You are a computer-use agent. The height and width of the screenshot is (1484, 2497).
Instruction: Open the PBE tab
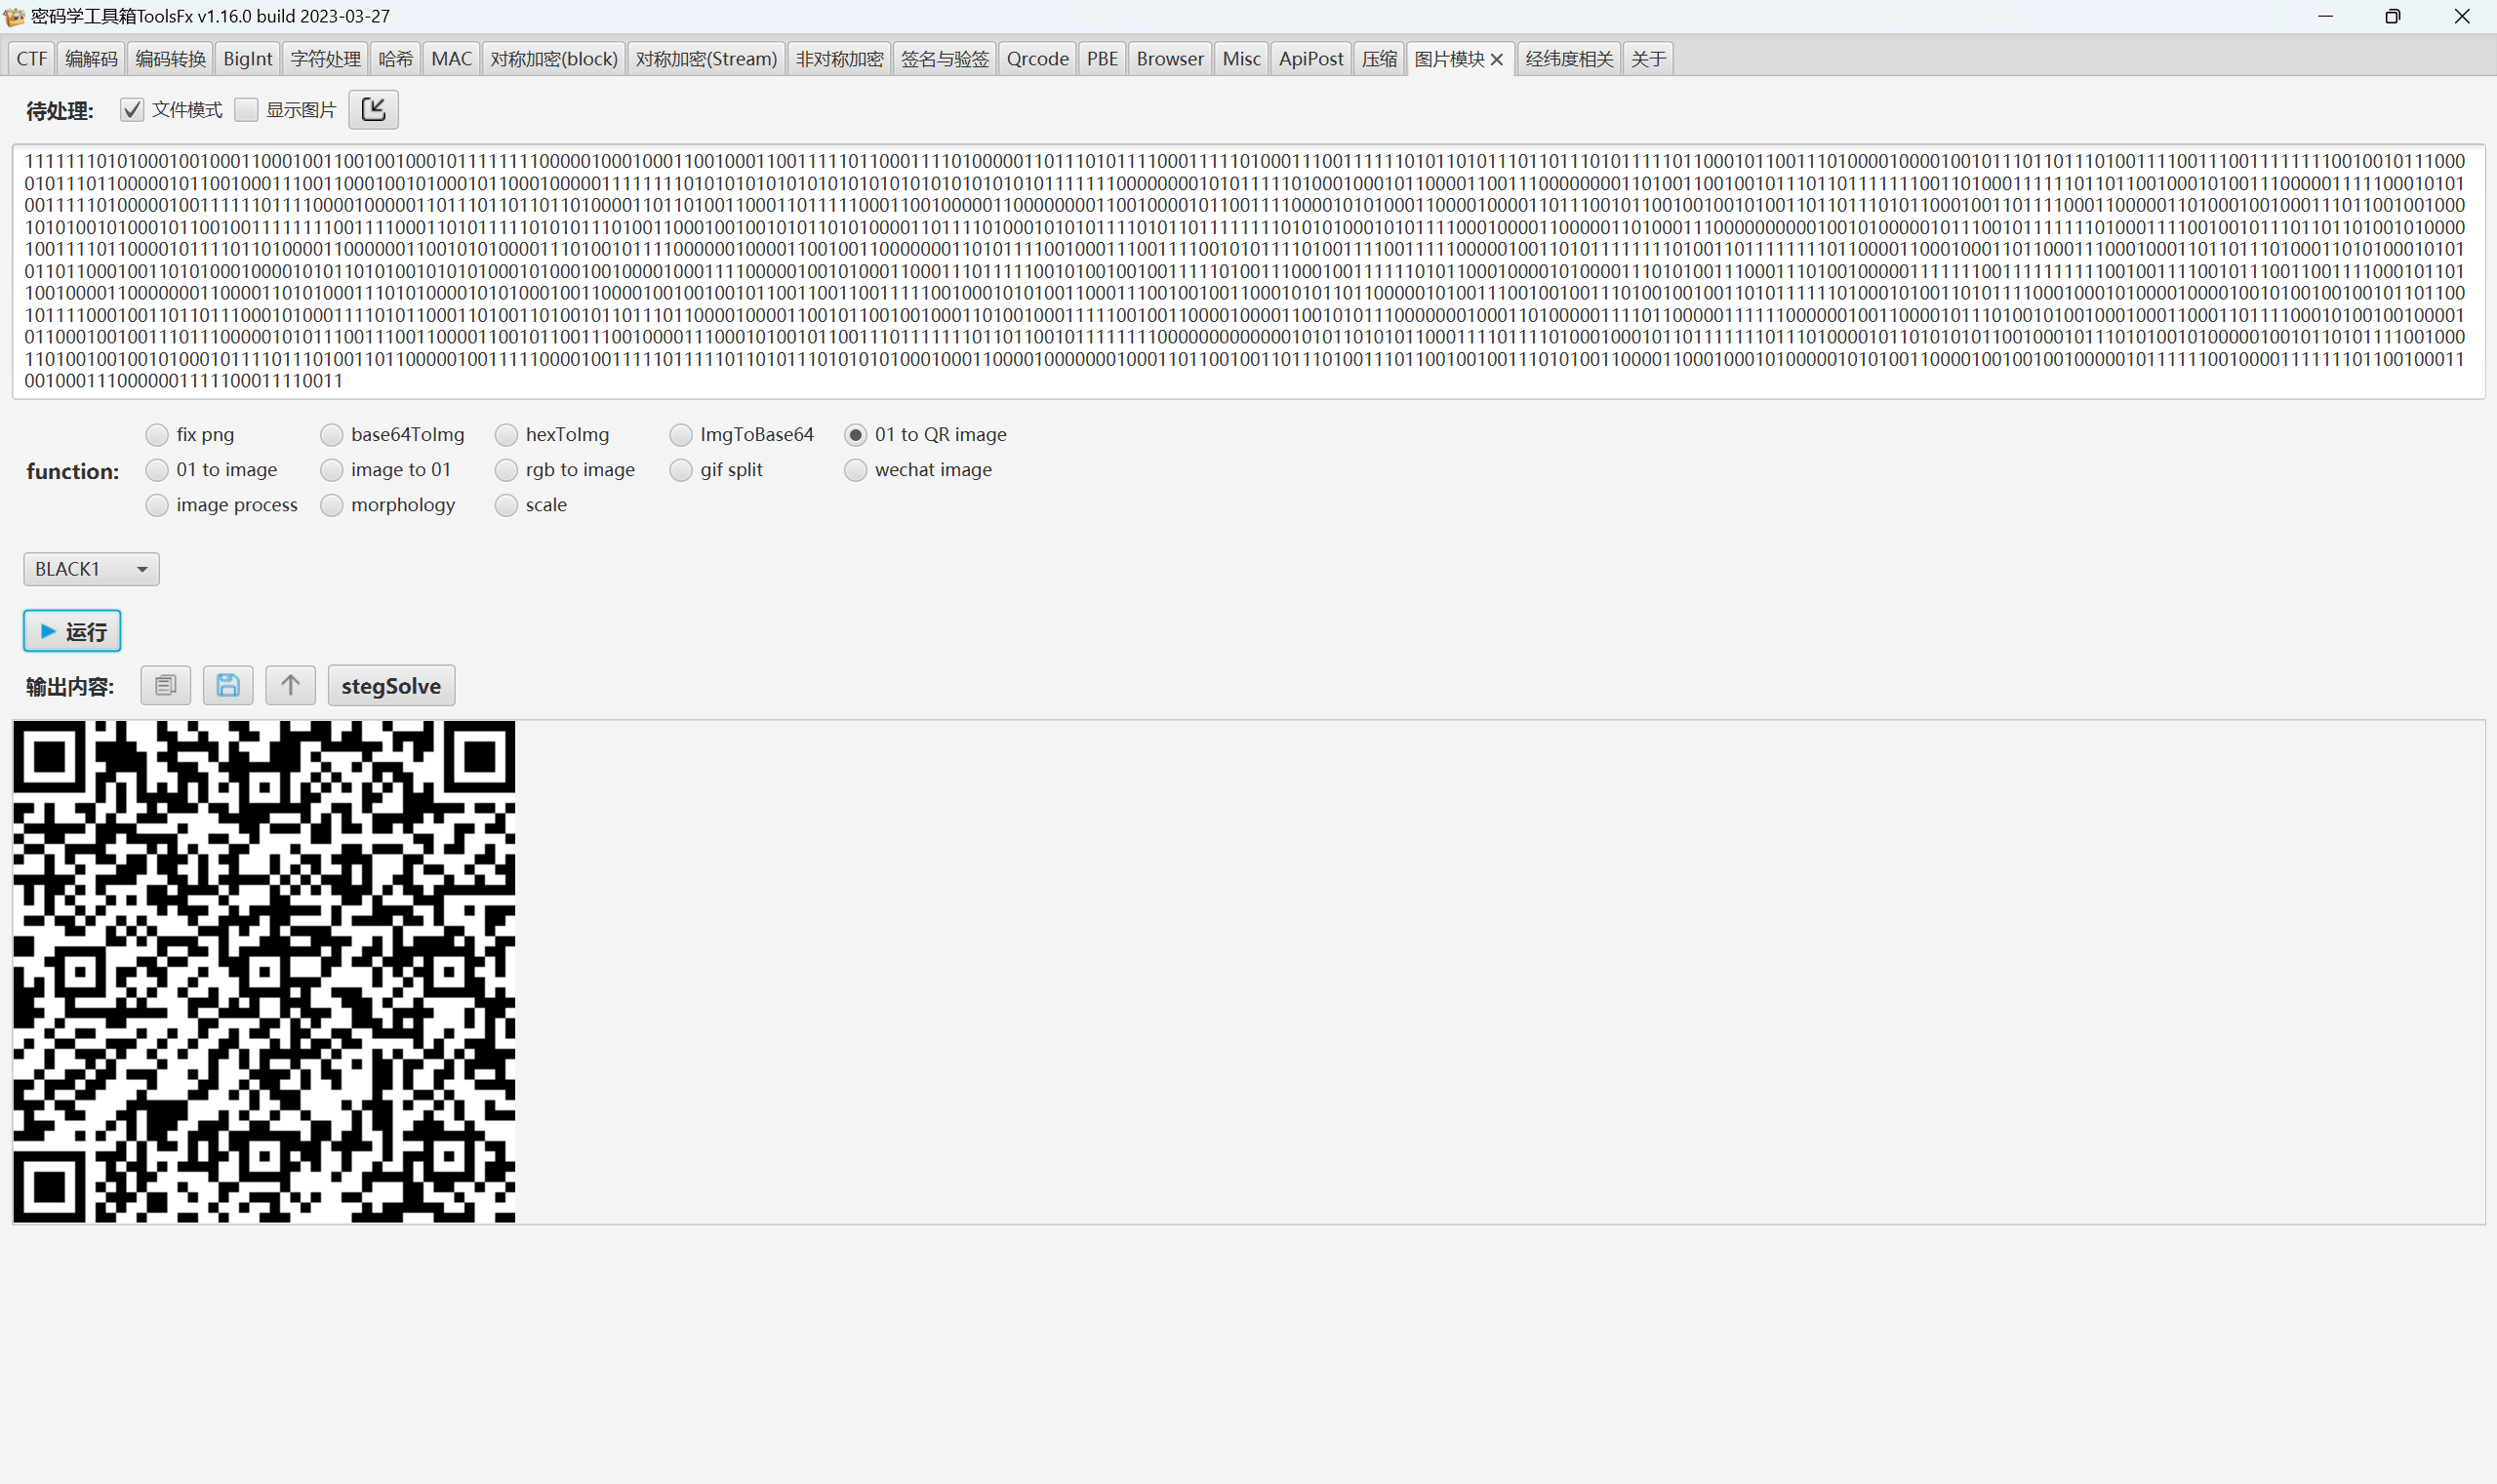[1102, 59]
